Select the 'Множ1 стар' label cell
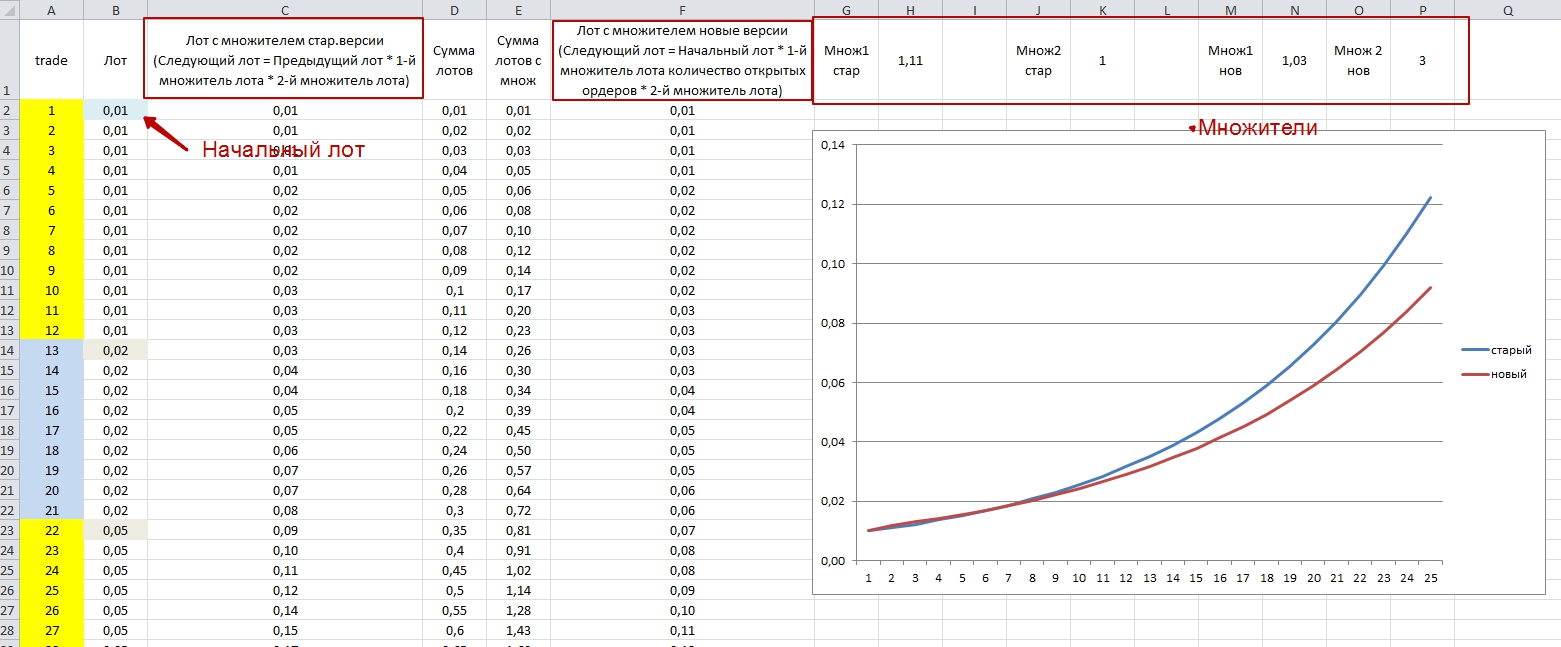1561x647 pixels. (846, 60)
